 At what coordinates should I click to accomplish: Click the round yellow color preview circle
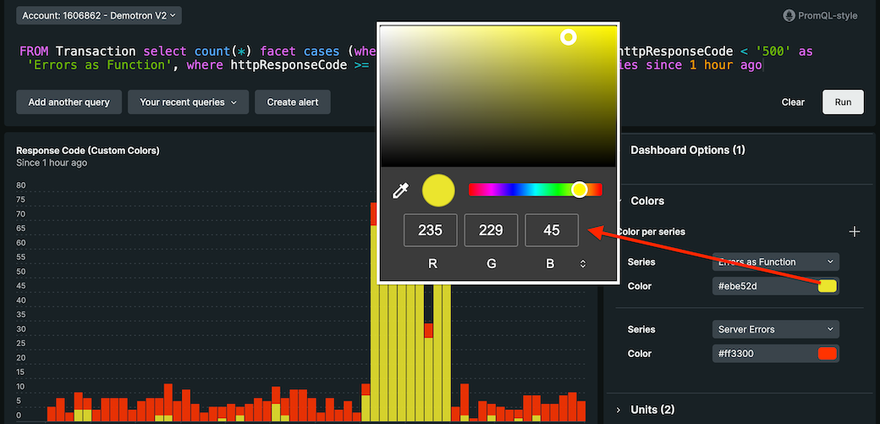pyautogui.click(x=438, y=190)
